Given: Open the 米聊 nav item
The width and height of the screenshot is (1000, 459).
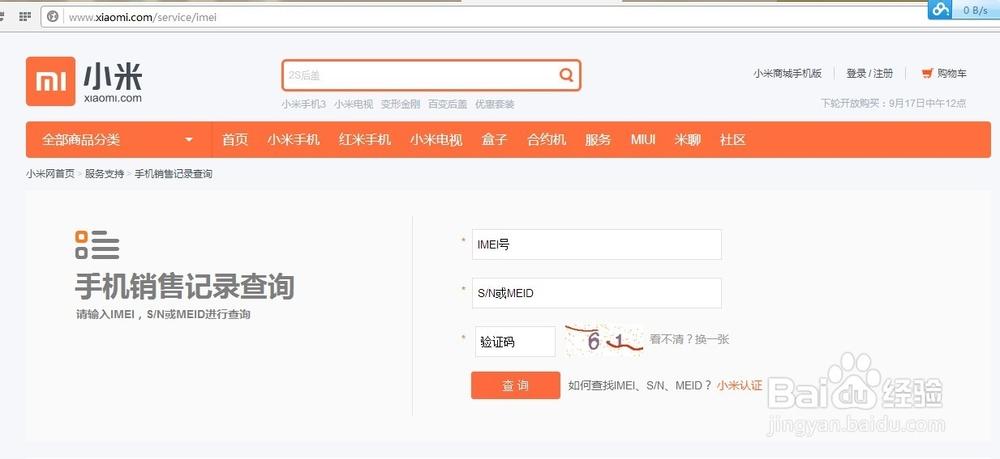Looking at the screenshot, I should (x=688, y=140).
